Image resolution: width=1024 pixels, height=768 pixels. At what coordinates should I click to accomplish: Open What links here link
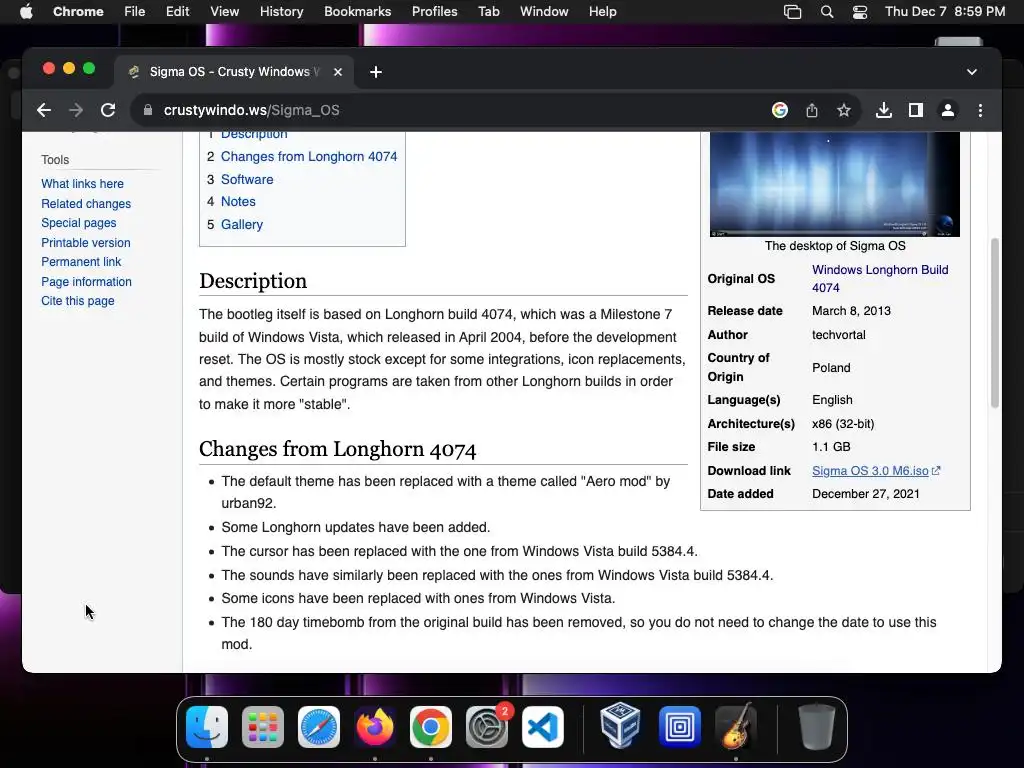coord(82,184)
